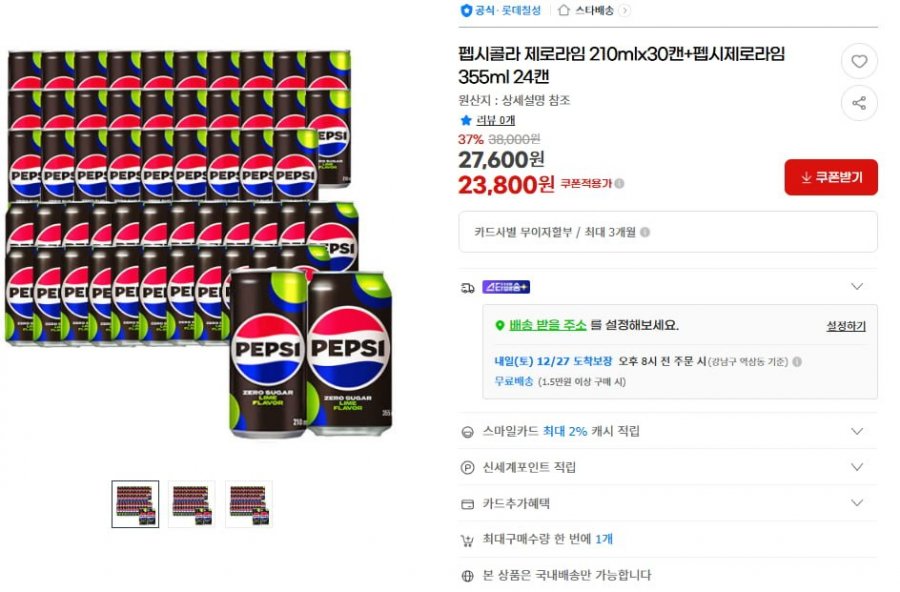Expand the 스마일카드 캐시 적립 details
This screenshot has height=592, width=900.
click(x=857, y=431)
